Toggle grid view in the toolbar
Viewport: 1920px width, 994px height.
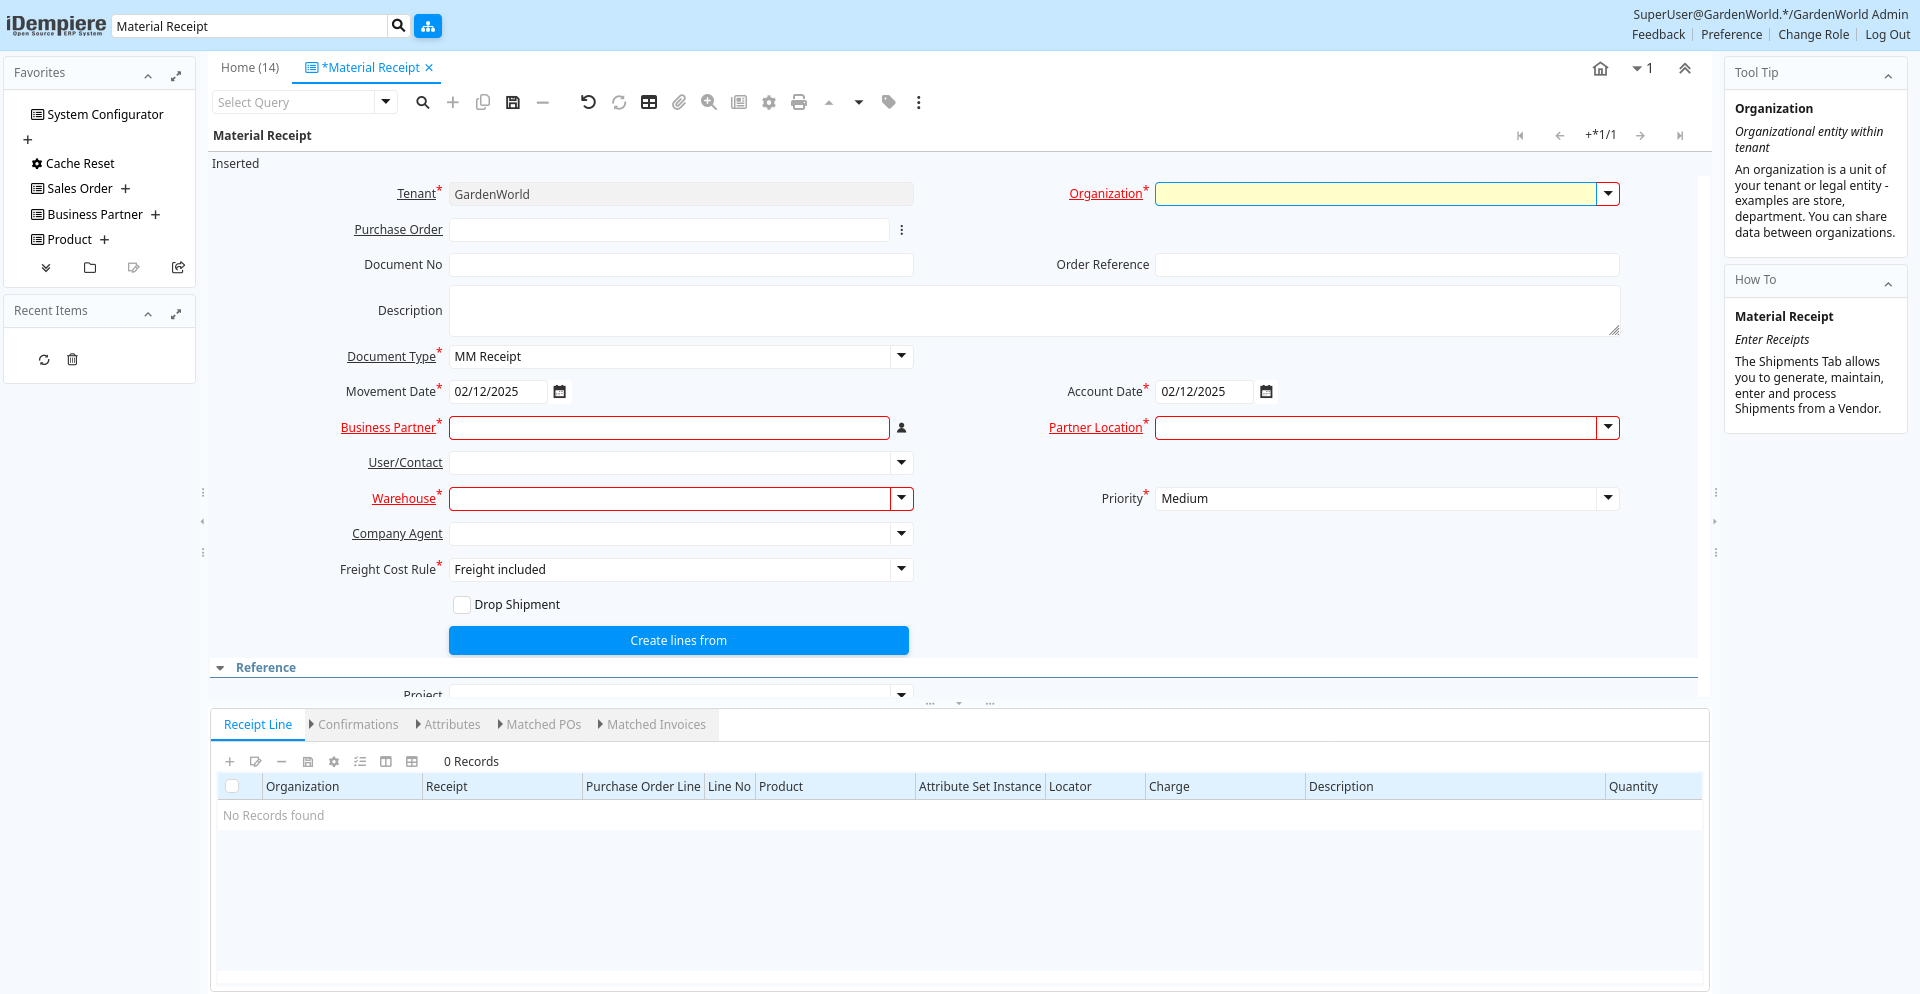[x=649, y=102]
